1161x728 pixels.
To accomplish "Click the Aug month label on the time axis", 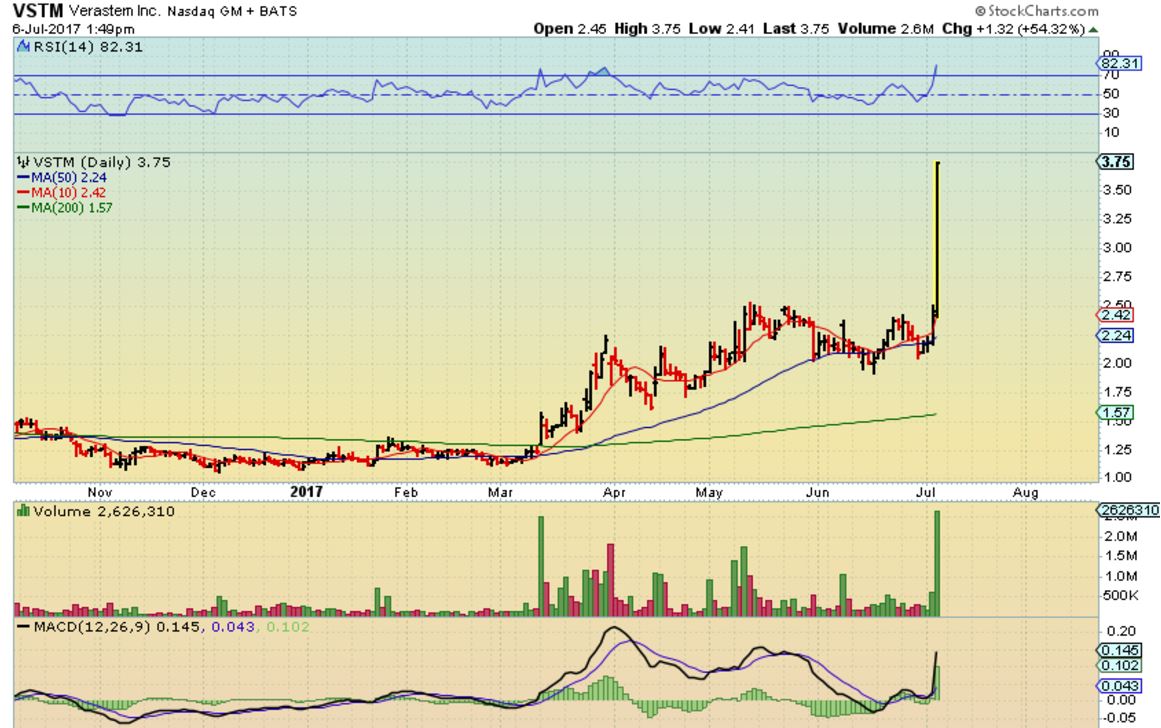I will pyautogui.click(x=1026, y=492).
